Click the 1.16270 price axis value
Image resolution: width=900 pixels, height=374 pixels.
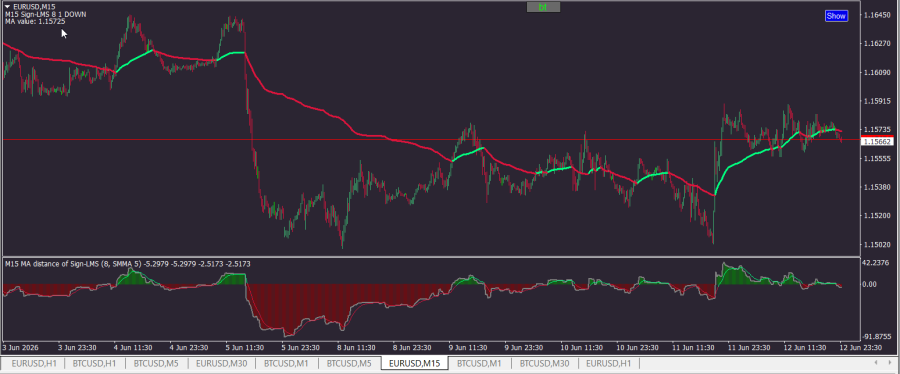(876, 44)
